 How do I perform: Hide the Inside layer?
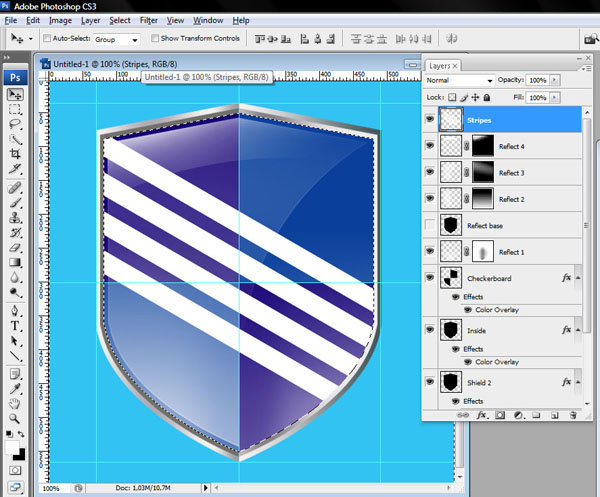(x=430, y=329)
